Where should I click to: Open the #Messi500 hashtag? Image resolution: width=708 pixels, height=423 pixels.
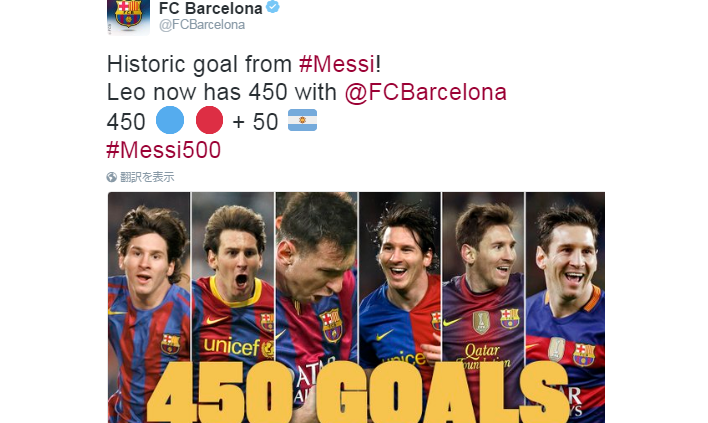click(x=163, y=150)
